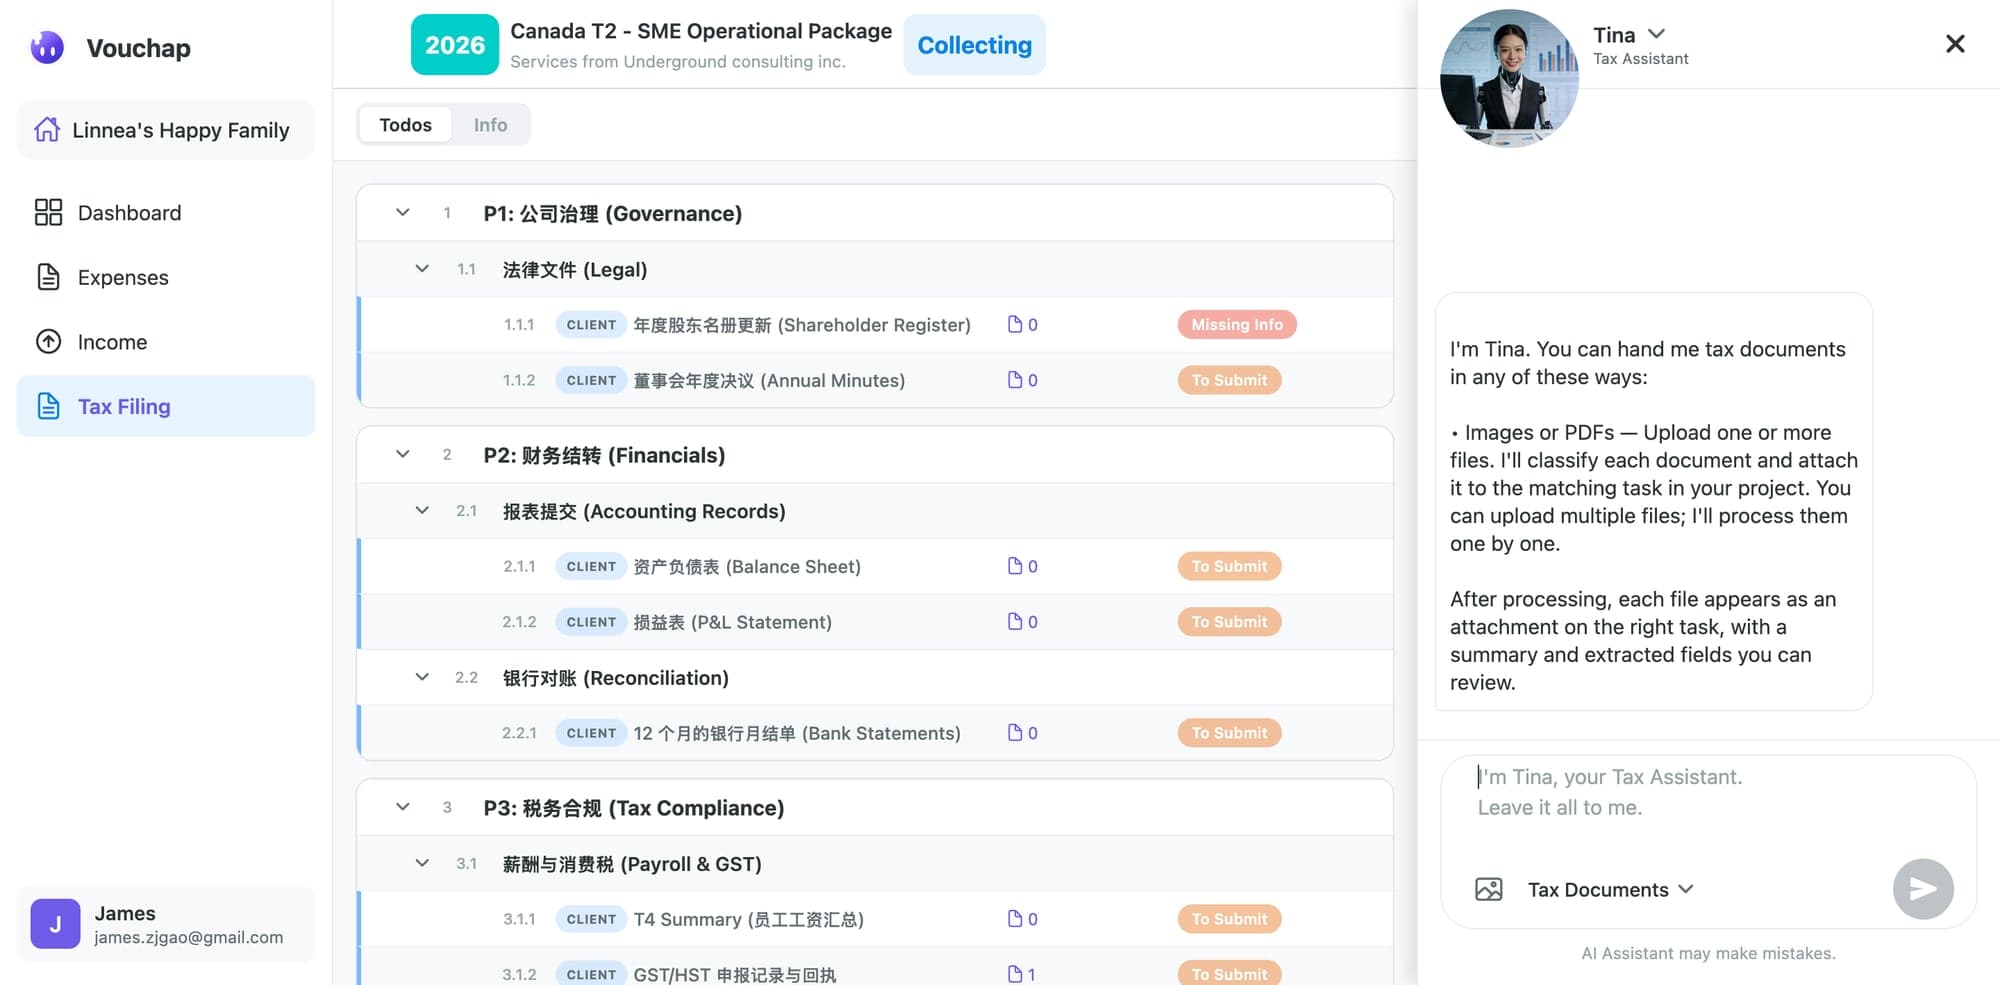Expand the Tina assistant selector chevron
Screen dimensions: 2000x985
point(1657,34)
